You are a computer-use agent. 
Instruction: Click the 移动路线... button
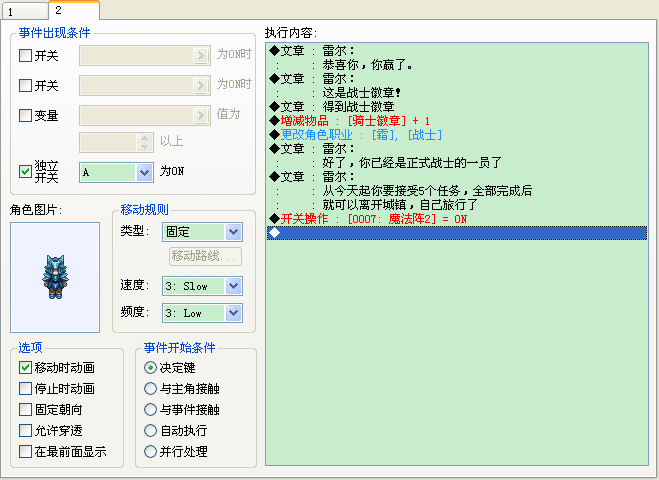(x=206, y=256)
